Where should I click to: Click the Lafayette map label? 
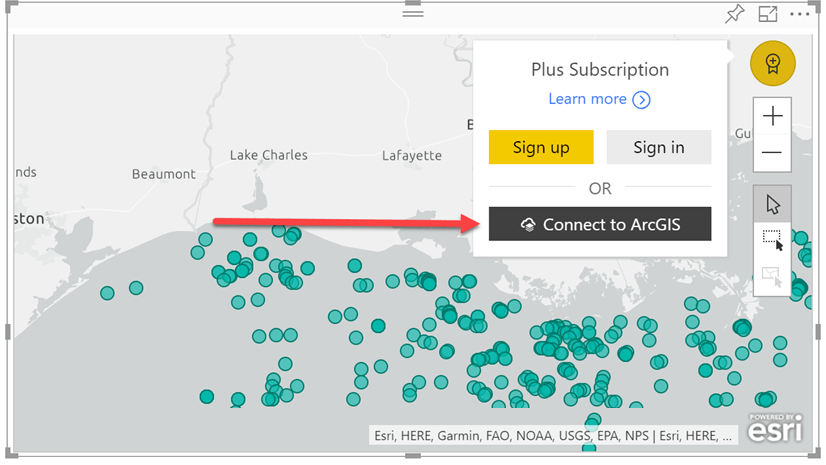point(411,155)
